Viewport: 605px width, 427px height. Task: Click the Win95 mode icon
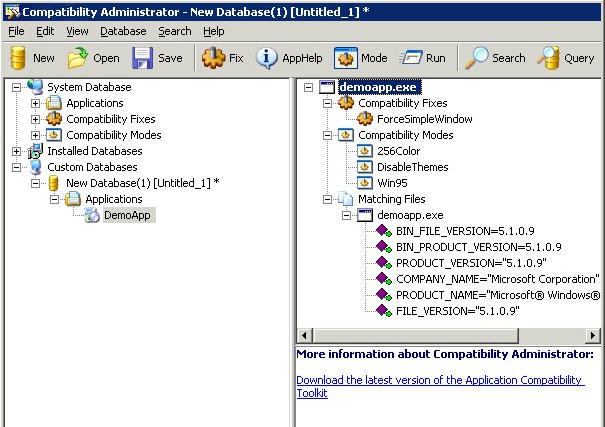pyautogui.click(x=365, y=183)
